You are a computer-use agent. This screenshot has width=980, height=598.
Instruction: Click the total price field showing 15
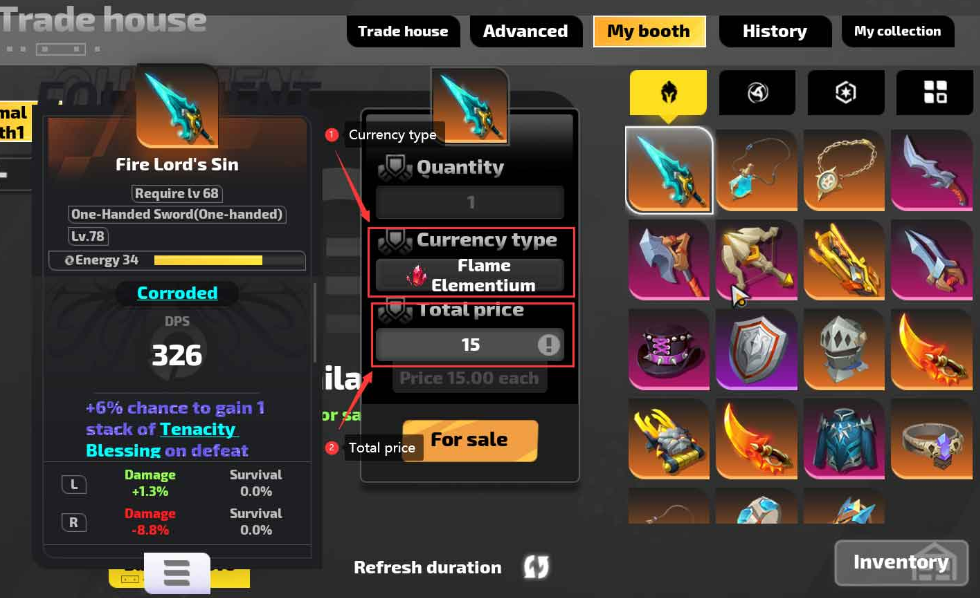click(470, 344)
